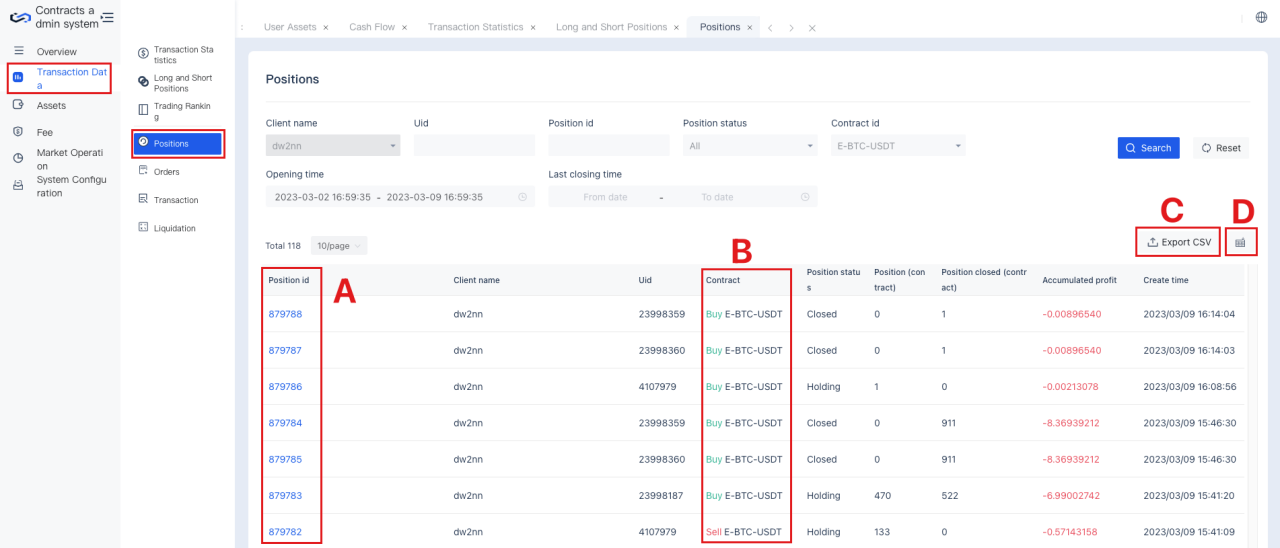Click accumulated profit -6.99002742

tap(1071, 495)
